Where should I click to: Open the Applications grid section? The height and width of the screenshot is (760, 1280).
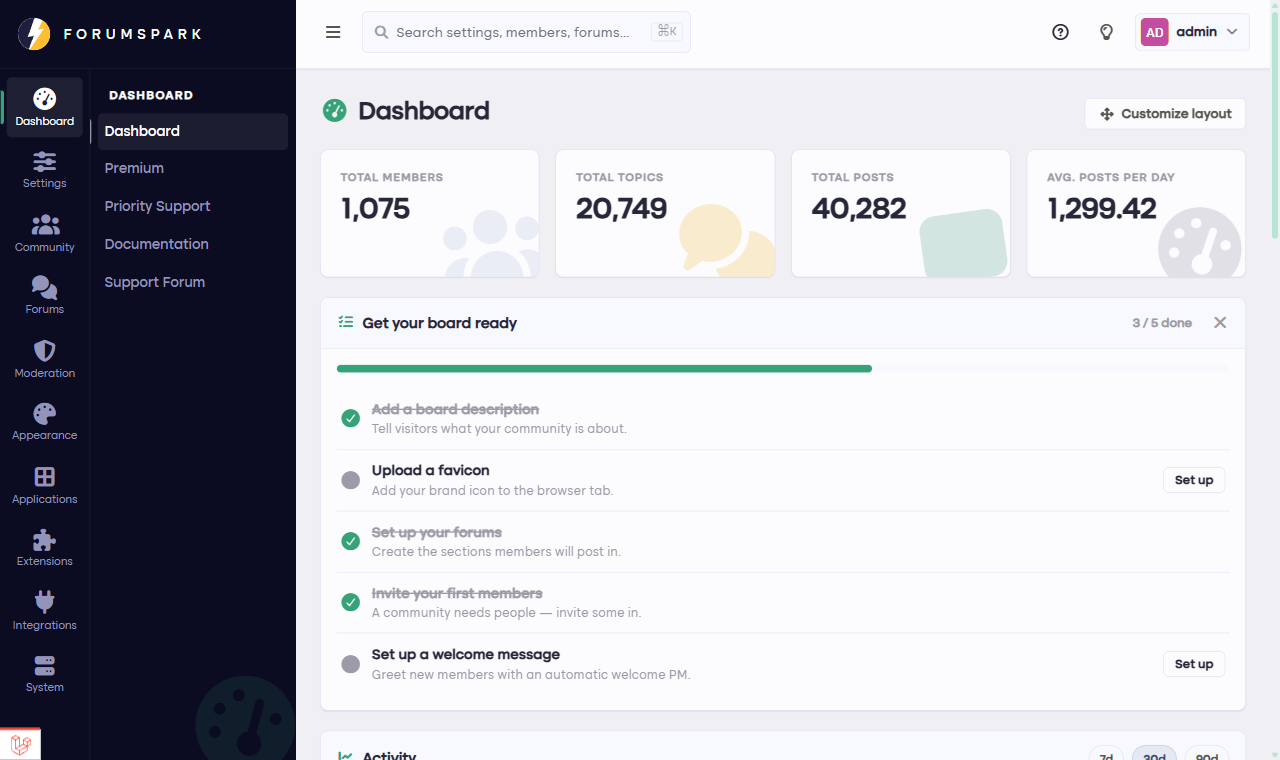tap(45, 485)
